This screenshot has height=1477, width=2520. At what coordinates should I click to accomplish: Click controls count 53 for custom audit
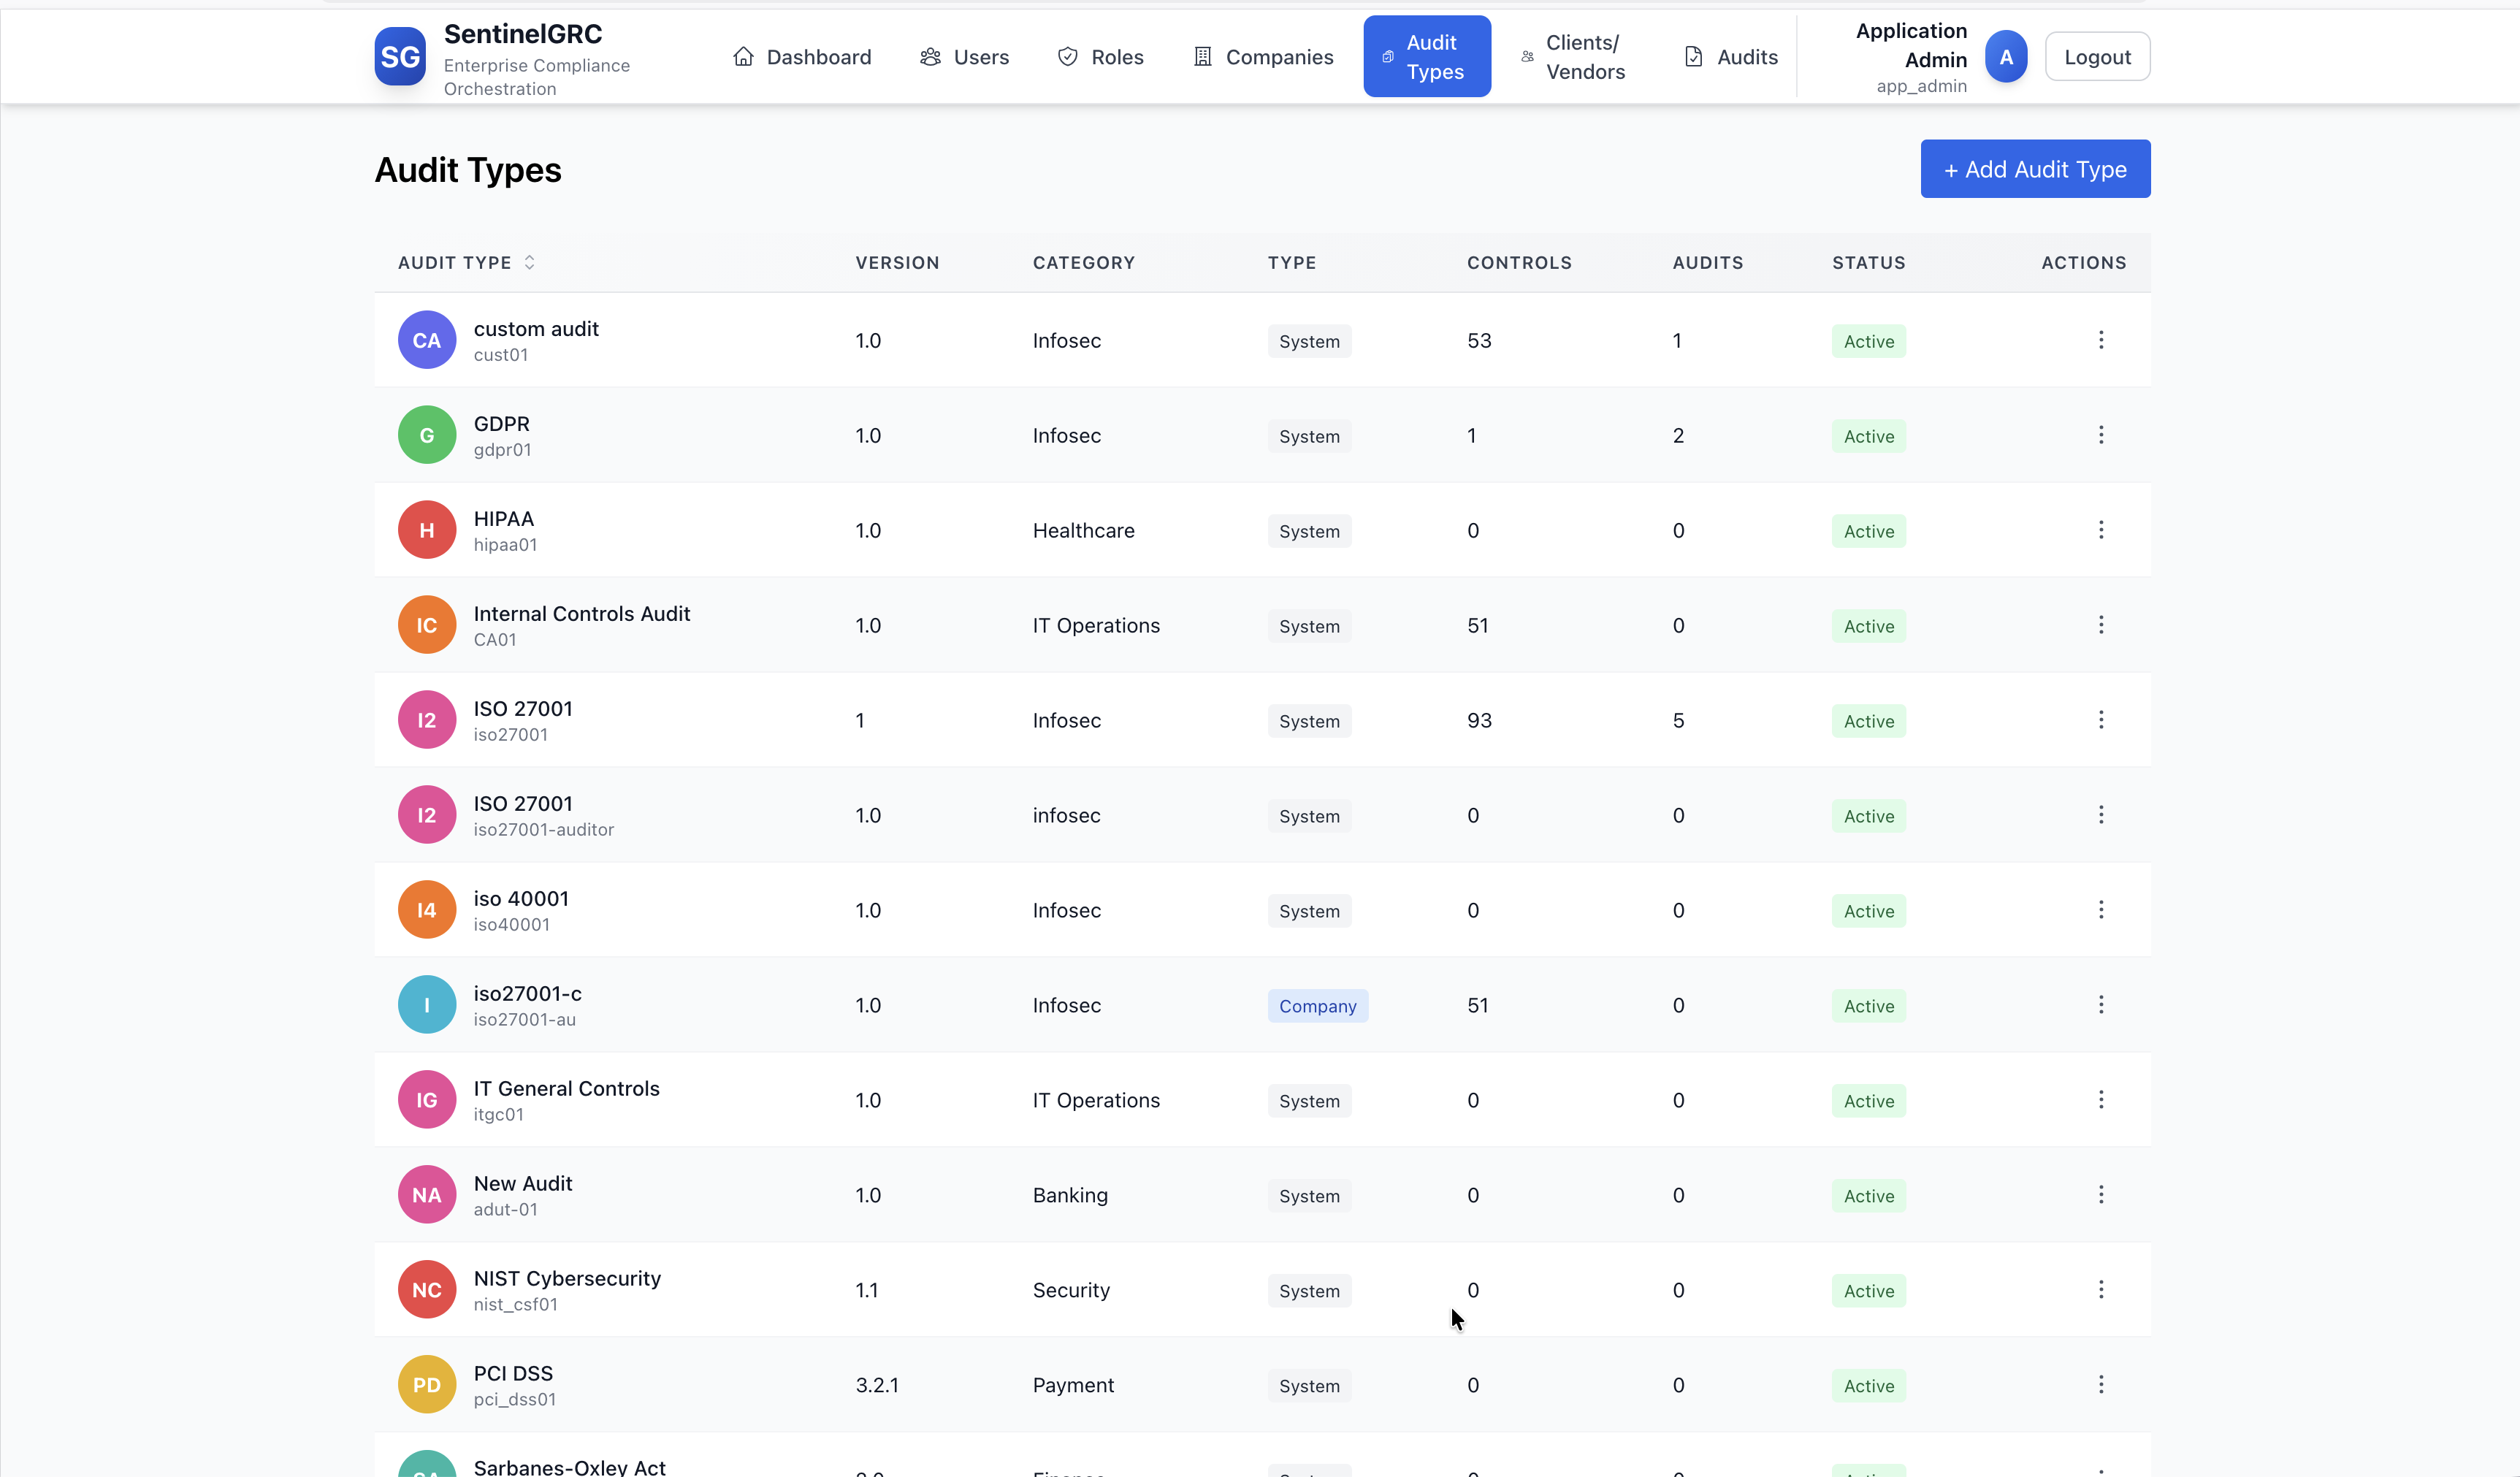[x=1479, y=341]
